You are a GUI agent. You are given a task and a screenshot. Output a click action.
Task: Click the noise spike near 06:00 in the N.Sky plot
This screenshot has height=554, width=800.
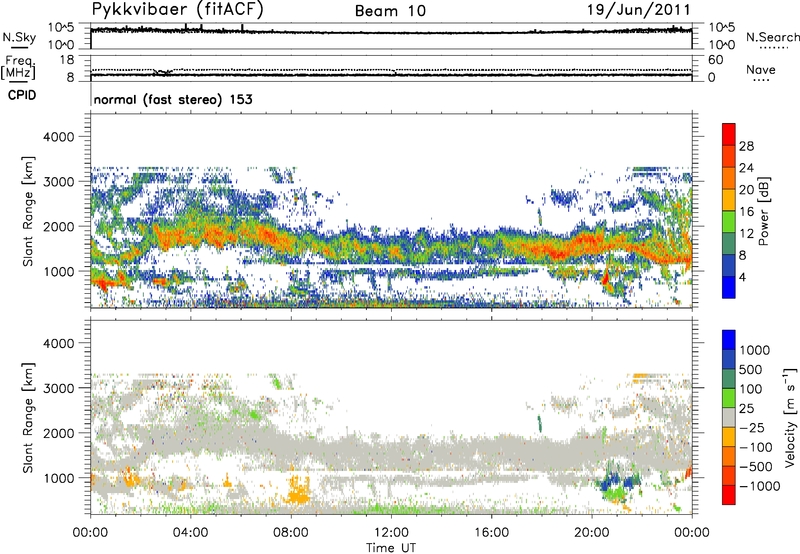[x=242, y=28]
